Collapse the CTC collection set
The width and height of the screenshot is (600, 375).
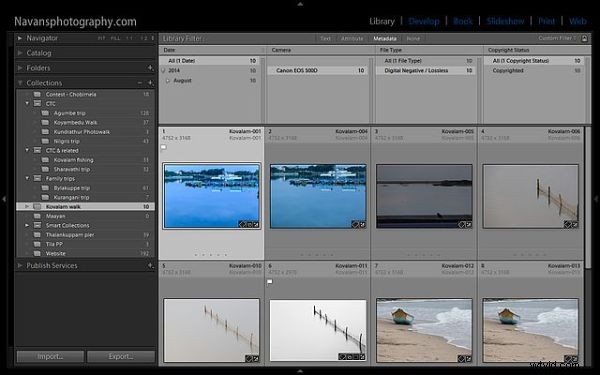[27, 104]
